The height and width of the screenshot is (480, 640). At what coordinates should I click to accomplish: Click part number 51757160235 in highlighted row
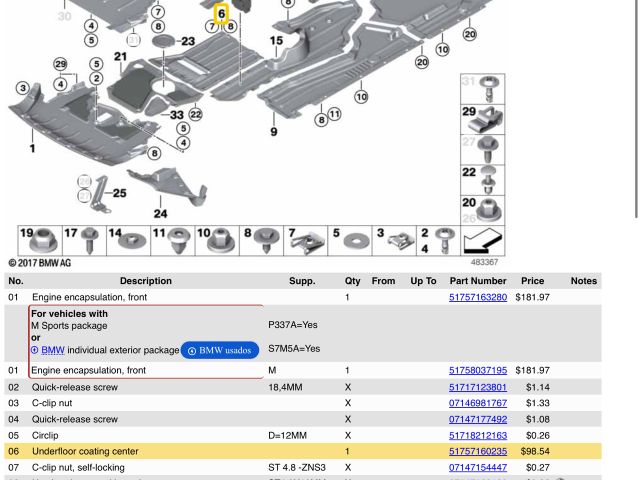(477, 451)
